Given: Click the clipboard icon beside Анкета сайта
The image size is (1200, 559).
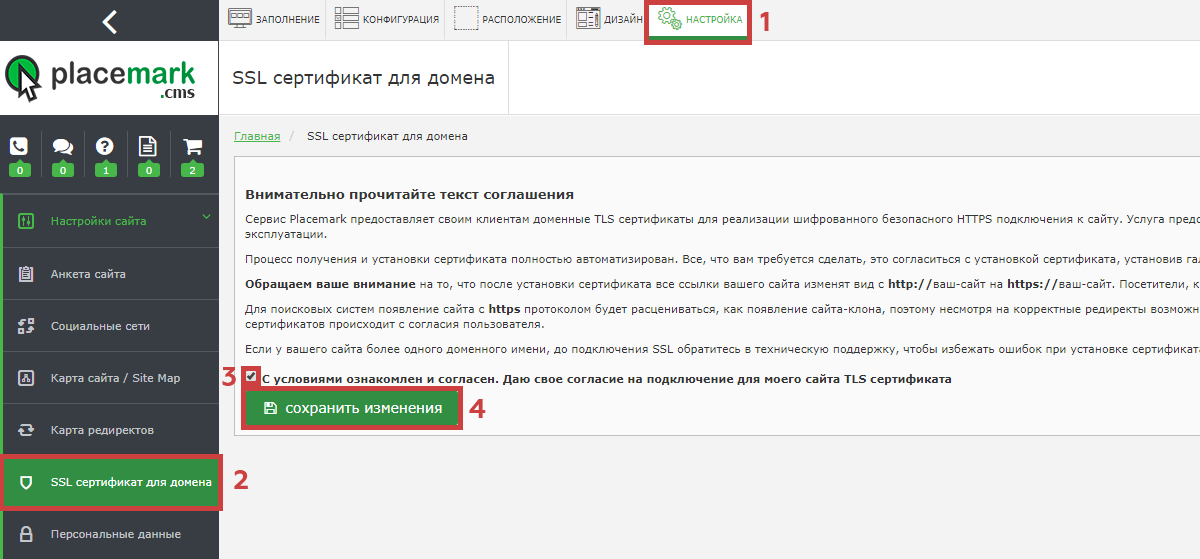Looking at the screenshot, I should tap(27, 274).
